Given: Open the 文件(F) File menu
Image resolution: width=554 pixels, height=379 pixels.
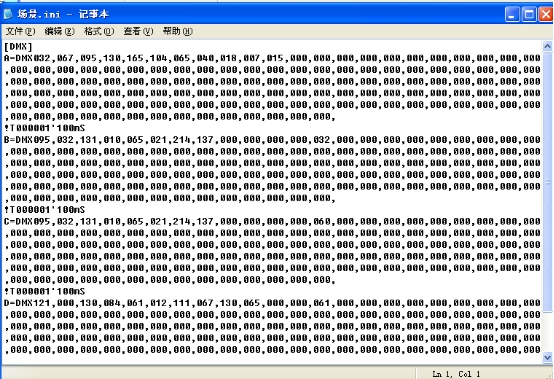Looking at the screenshot, I should (x=20, y=31).
